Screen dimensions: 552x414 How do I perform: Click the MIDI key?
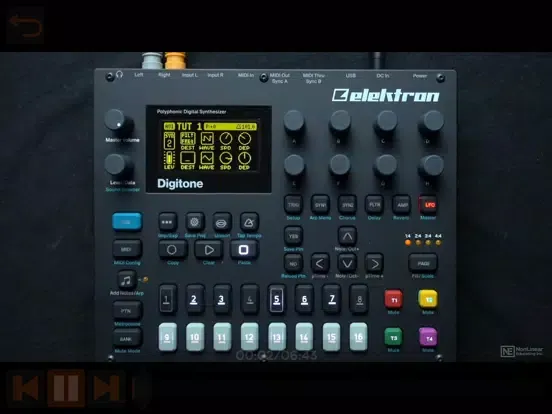[127, 249]
